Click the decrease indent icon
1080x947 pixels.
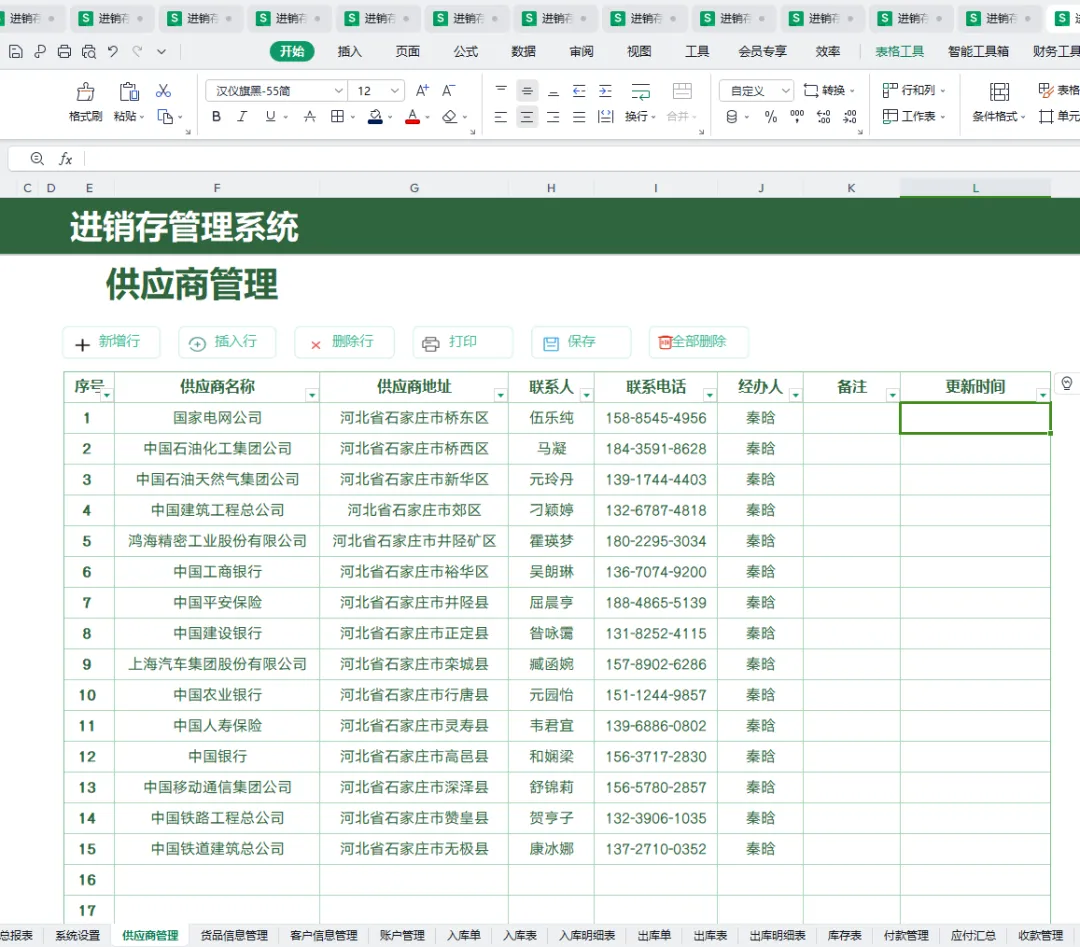point(579,90)
